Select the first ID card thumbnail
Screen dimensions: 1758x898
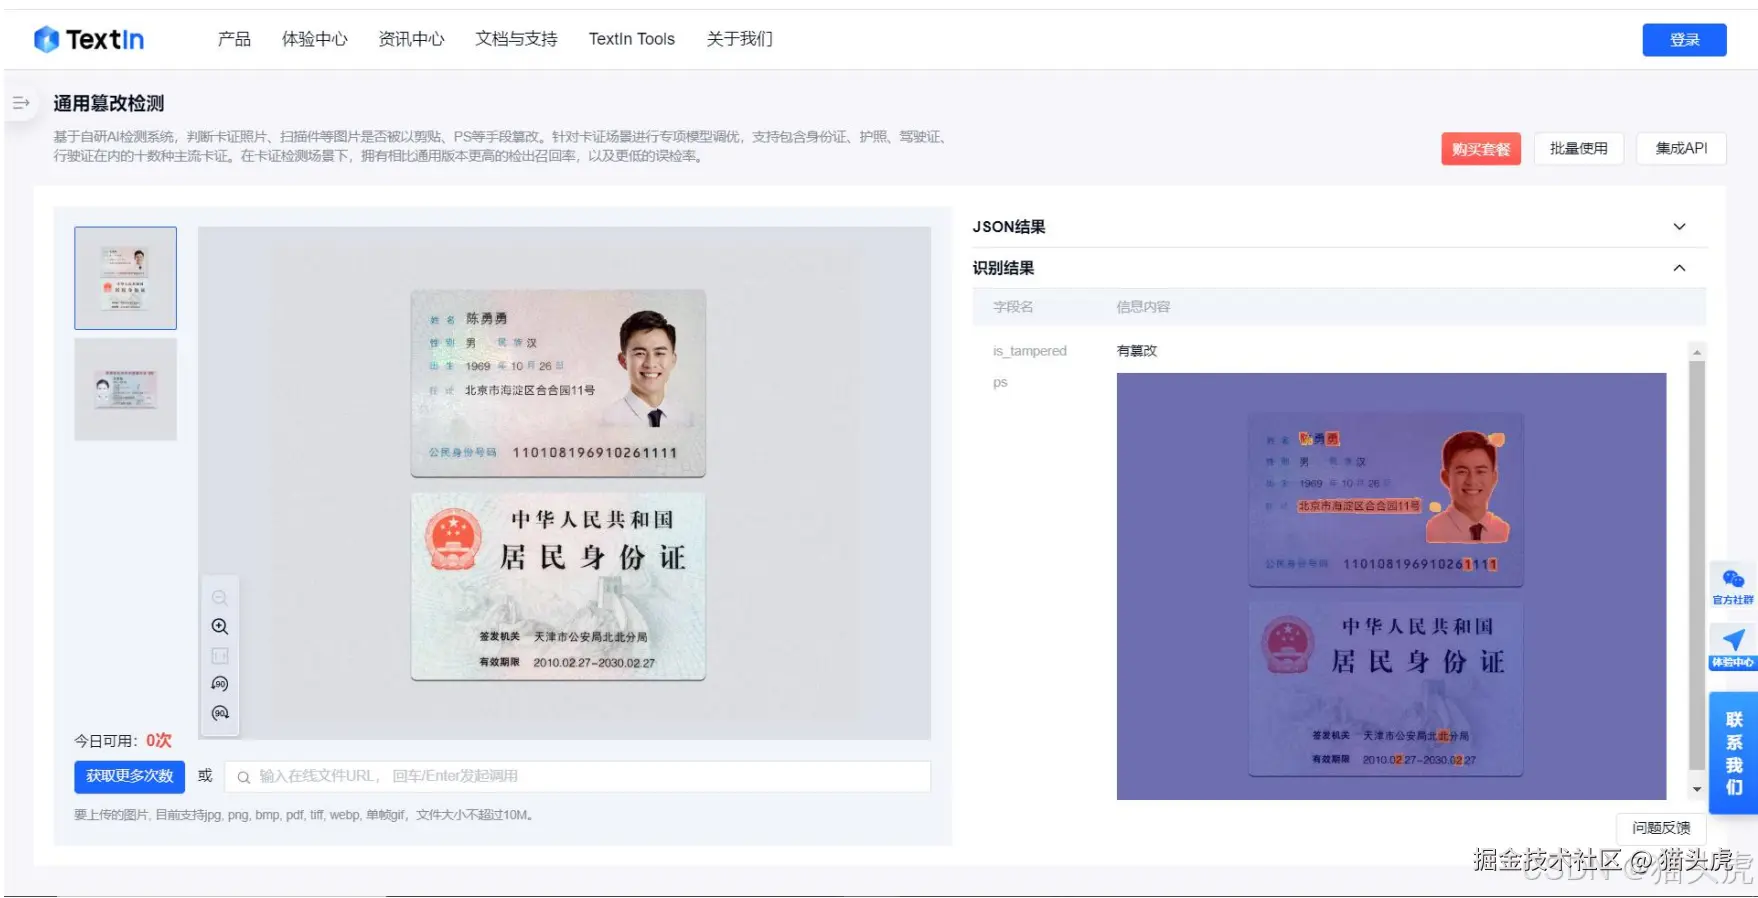[125, 278]
